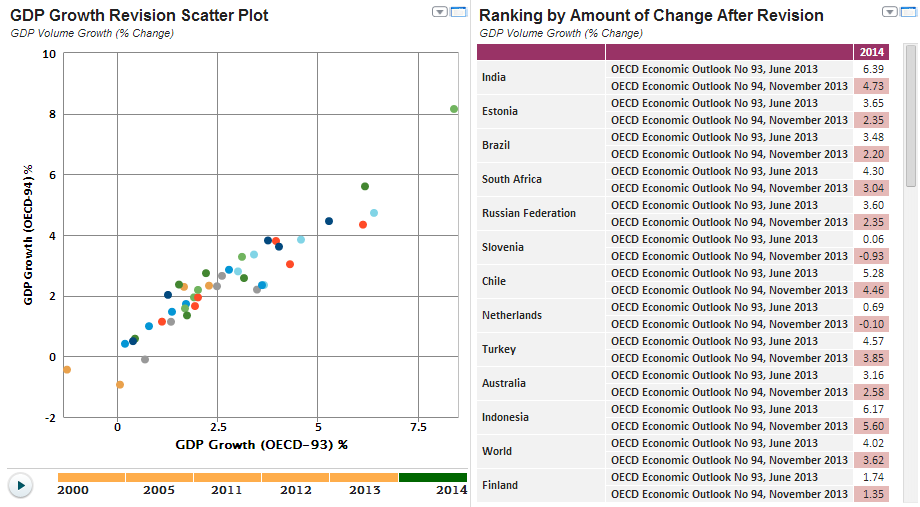The width and height of the screenshot is (920, 507).
Task: Click the leftmost orange scatter point
Action: point(67,370)
